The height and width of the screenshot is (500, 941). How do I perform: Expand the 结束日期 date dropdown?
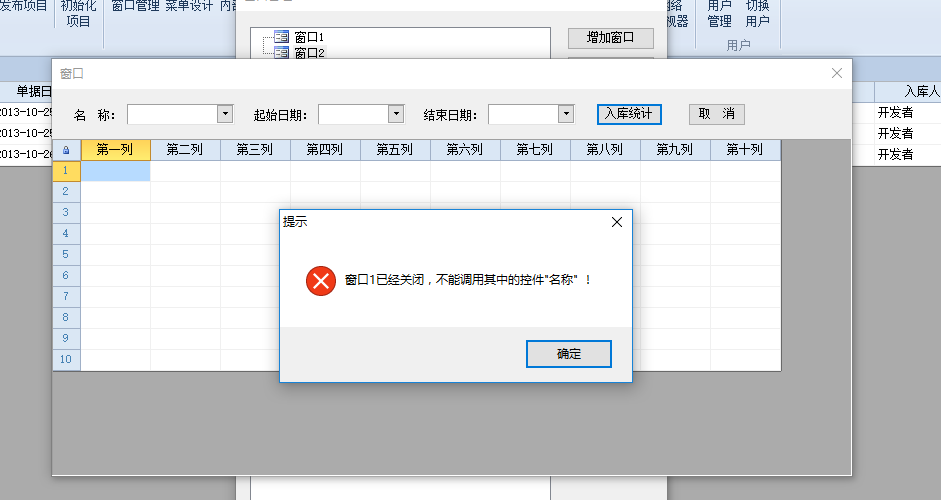click(x=566, y=113)
